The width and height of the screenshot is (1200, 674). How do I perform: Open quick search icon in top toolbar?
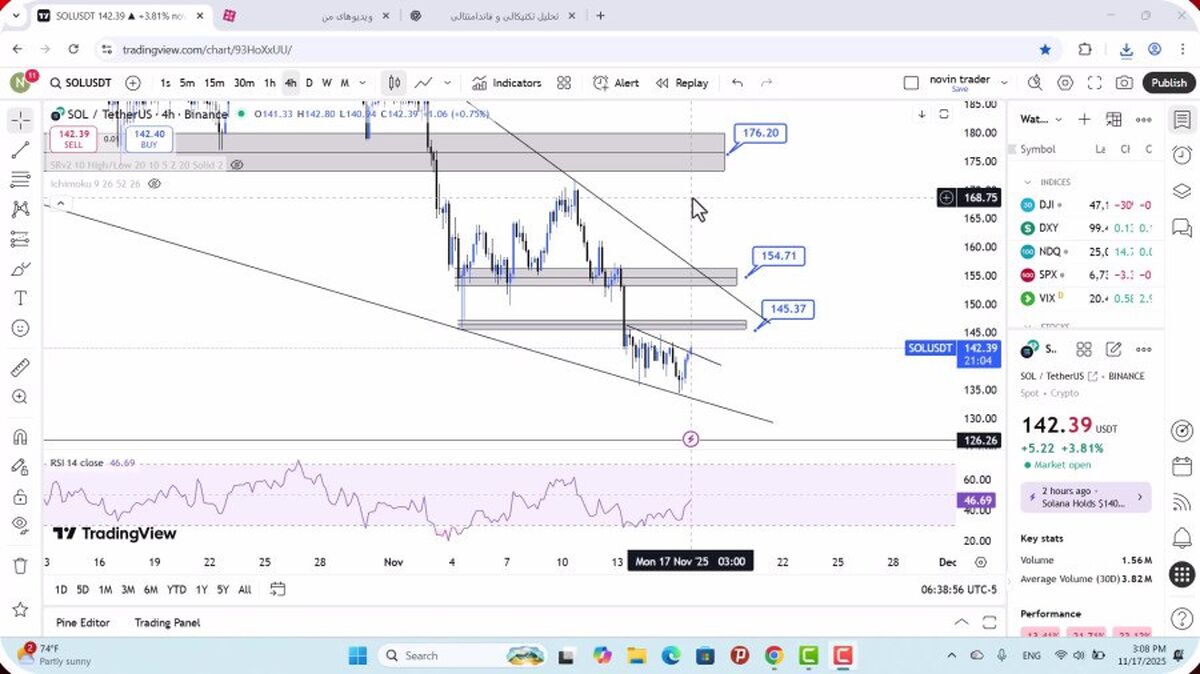click(1035, 83)
